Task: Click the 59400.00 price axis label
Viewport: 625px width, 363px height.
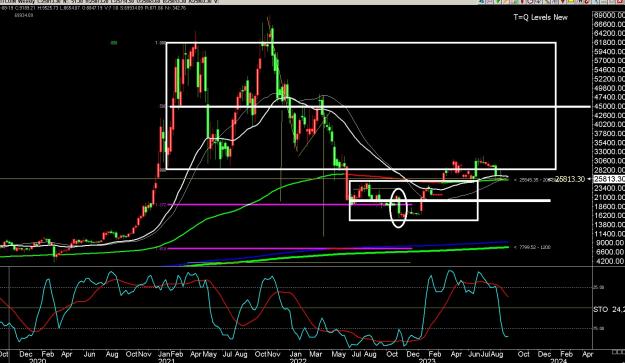Action: pyautogui.click(x=609, y=52)
